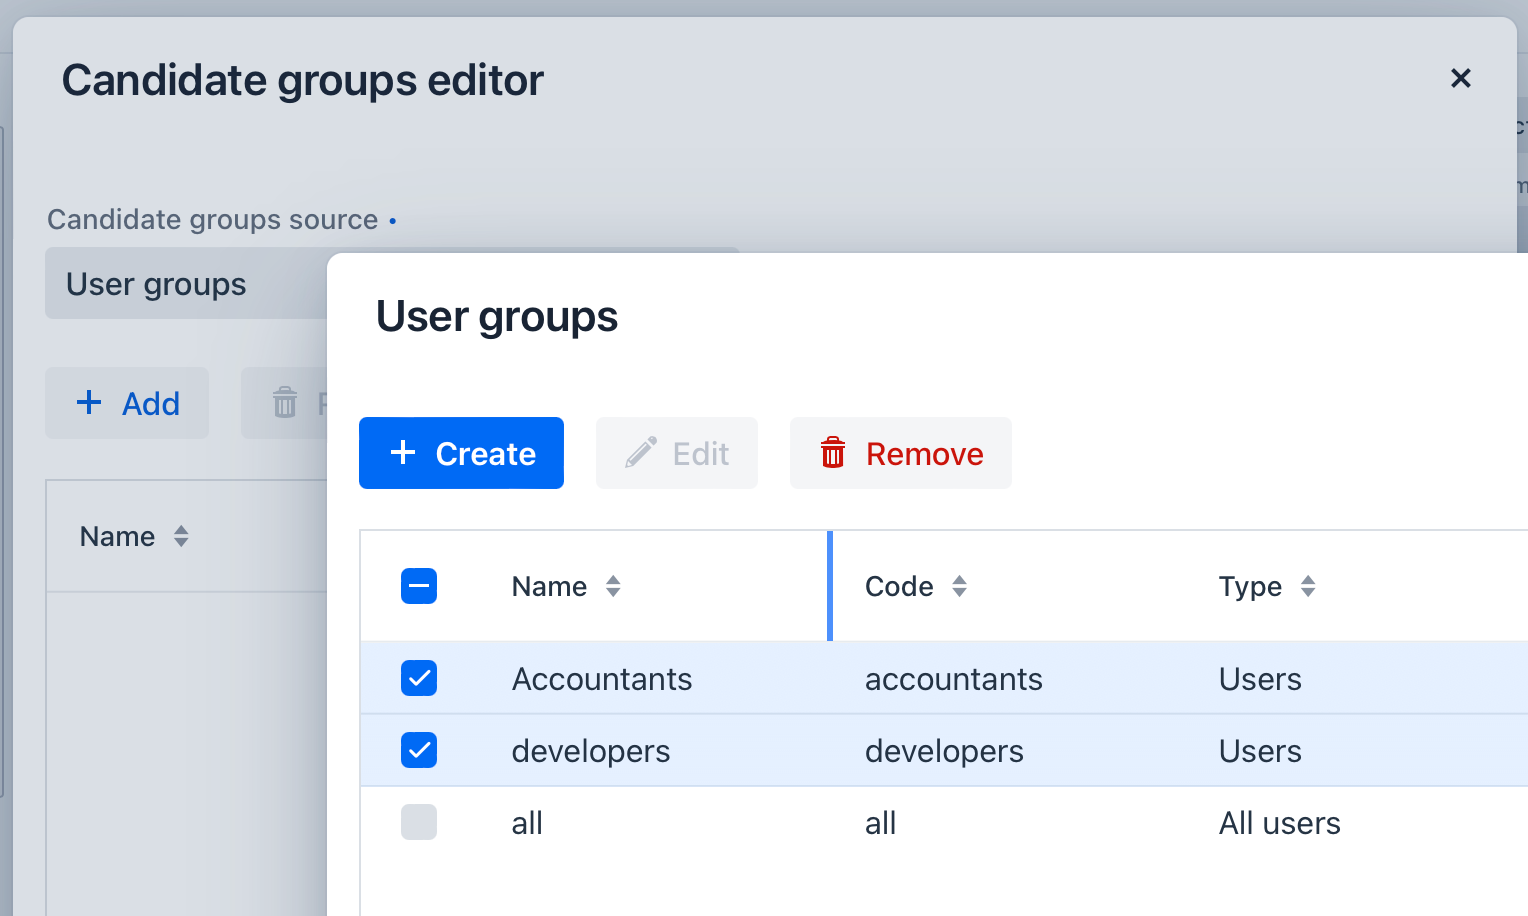Close the Candidate groups editor dialog
The height and width of the screenshot is (916, 1528).
1461,78
